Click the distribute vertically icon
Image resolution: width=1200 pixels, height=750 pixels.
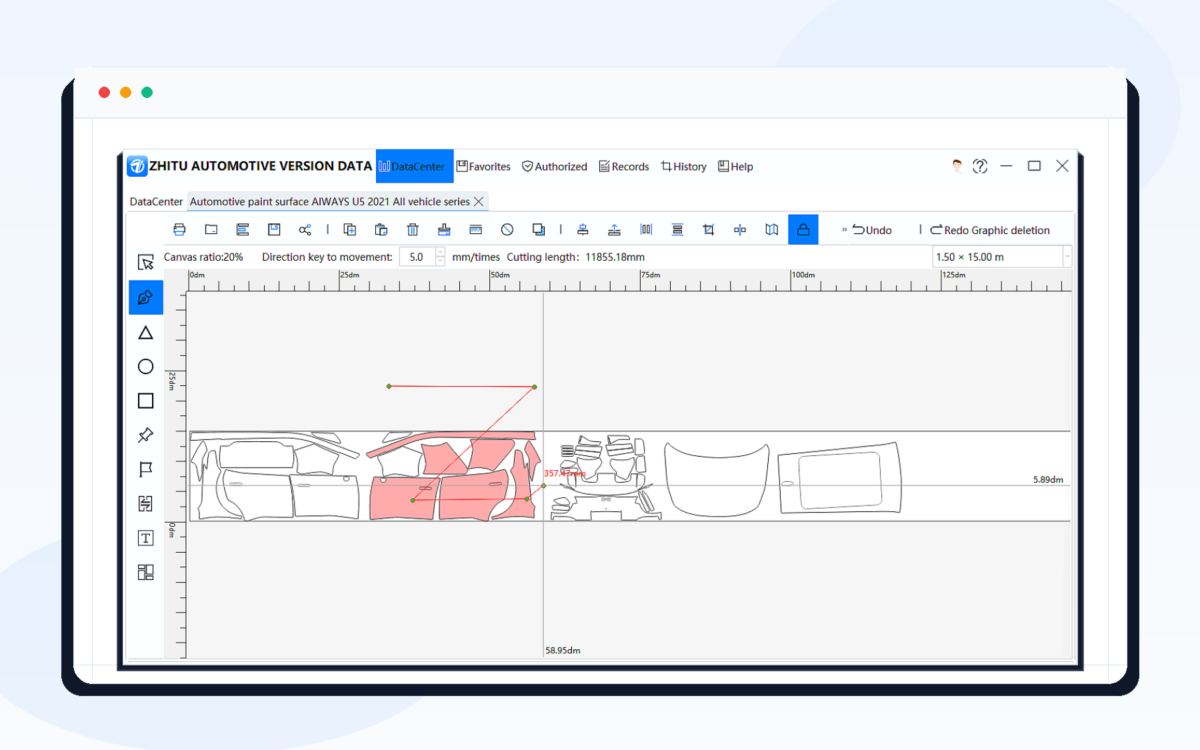(x=678, y=229)
